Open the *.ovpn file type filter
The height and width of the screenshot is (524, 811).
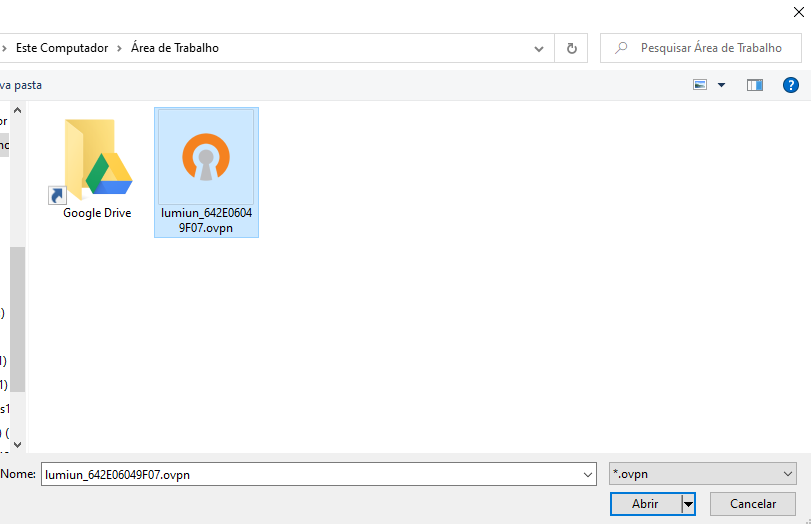(x=702, y=474)
